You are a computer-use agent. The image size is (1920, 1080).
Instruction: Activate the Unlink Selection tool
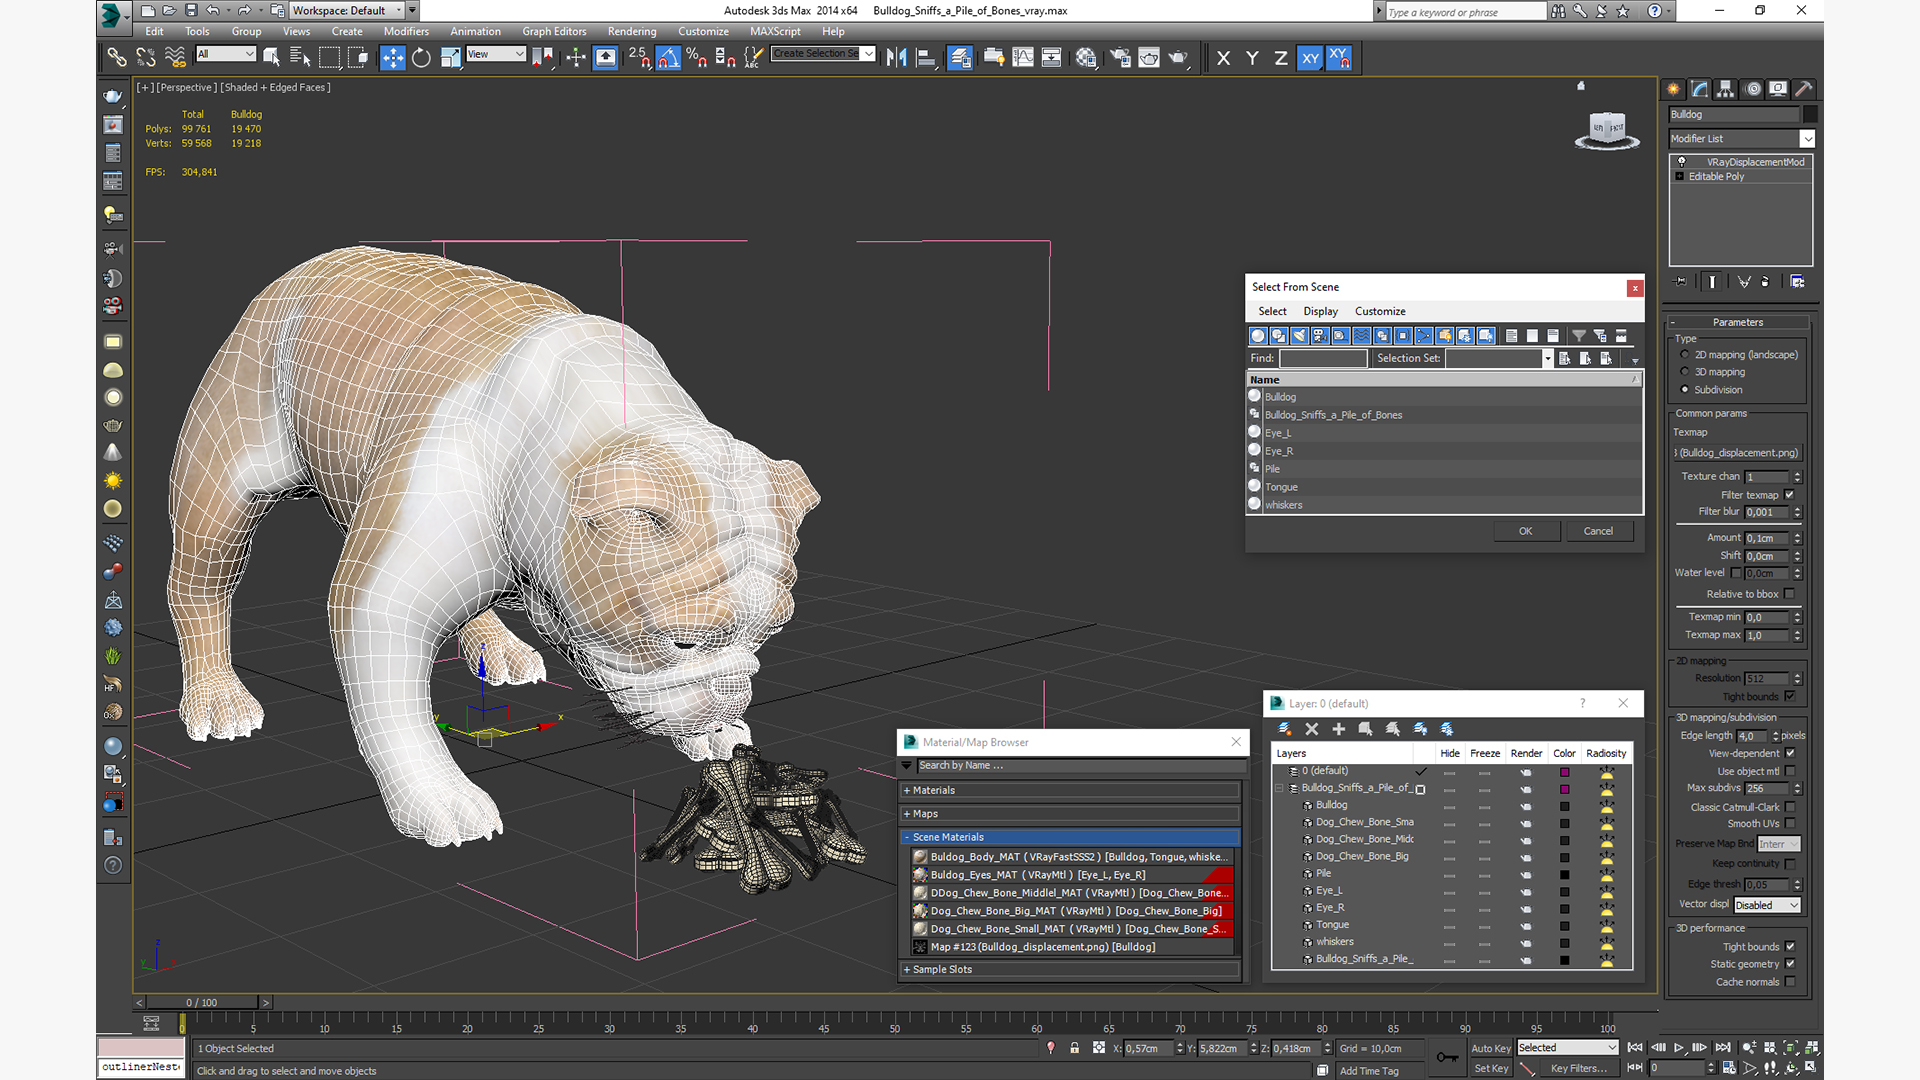146,57
